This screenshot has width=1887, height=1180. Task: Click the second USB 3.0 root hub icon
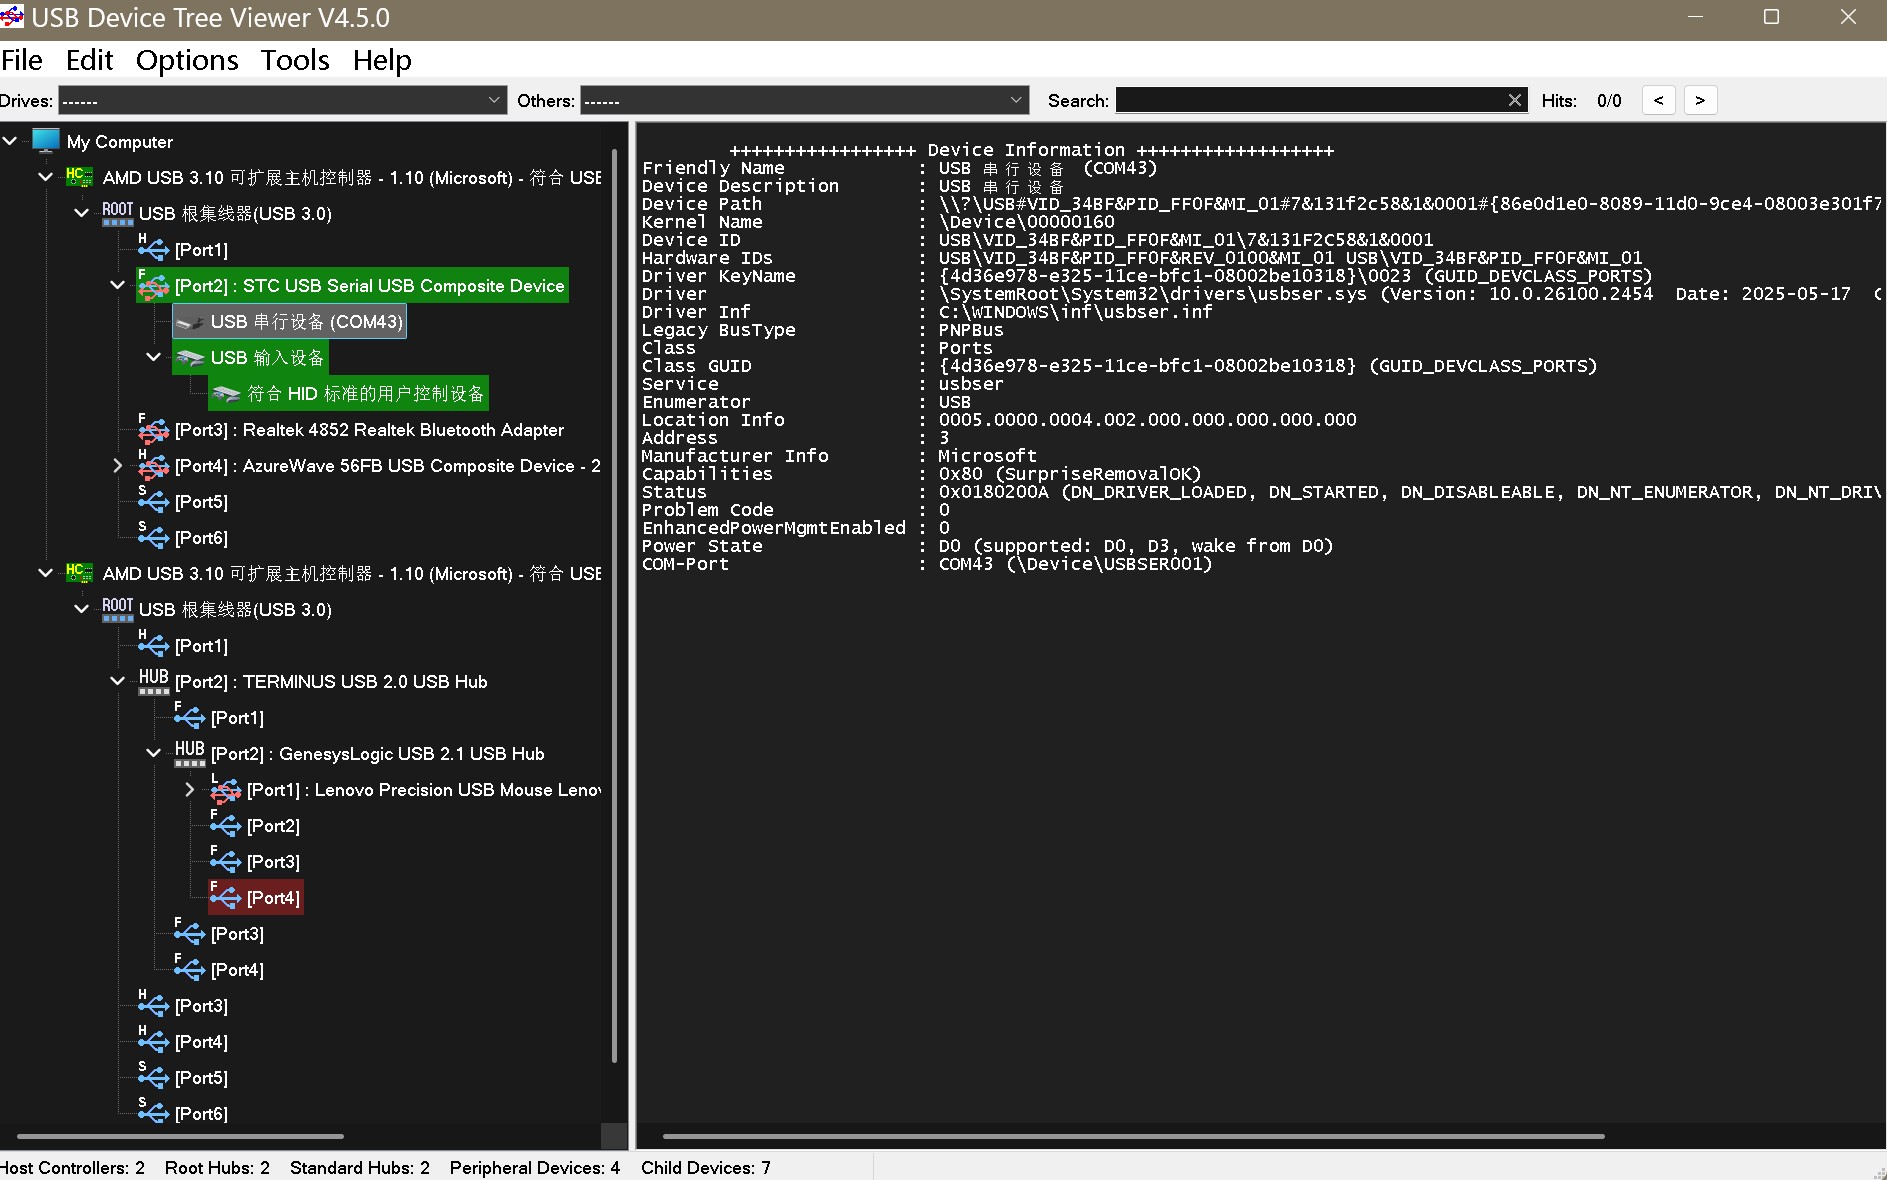117,609
